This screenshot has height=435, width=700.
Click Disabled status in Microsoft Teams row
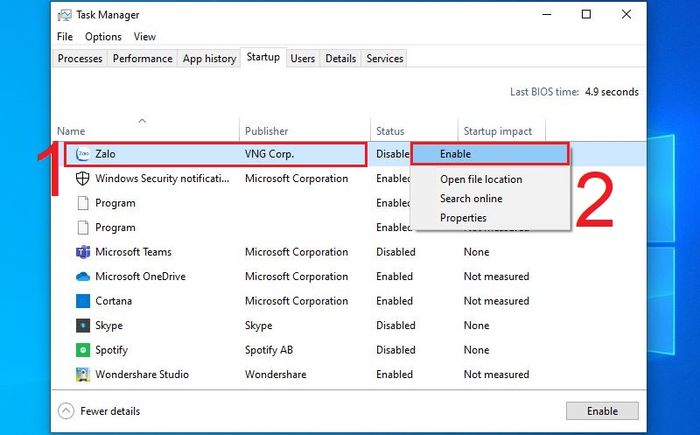tap(396, 252)
